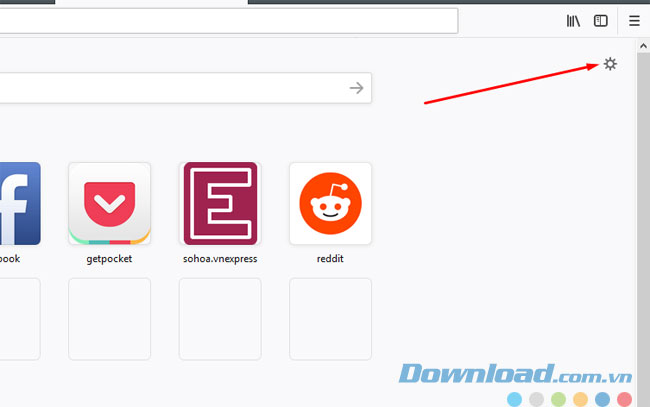Open the reddit top site tile
This screenshot has height=407, width=650.
coord(330,204)
